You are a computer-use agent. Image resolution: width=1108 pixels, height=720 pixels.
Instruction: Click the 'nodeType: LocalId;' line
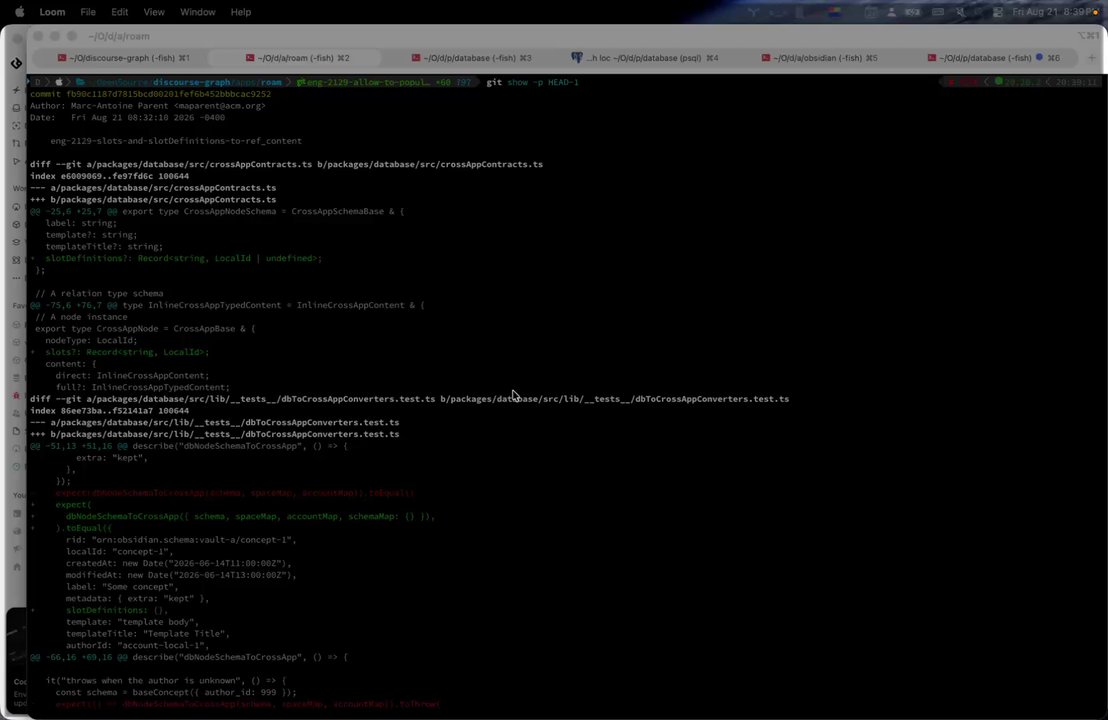pos(91,340)
